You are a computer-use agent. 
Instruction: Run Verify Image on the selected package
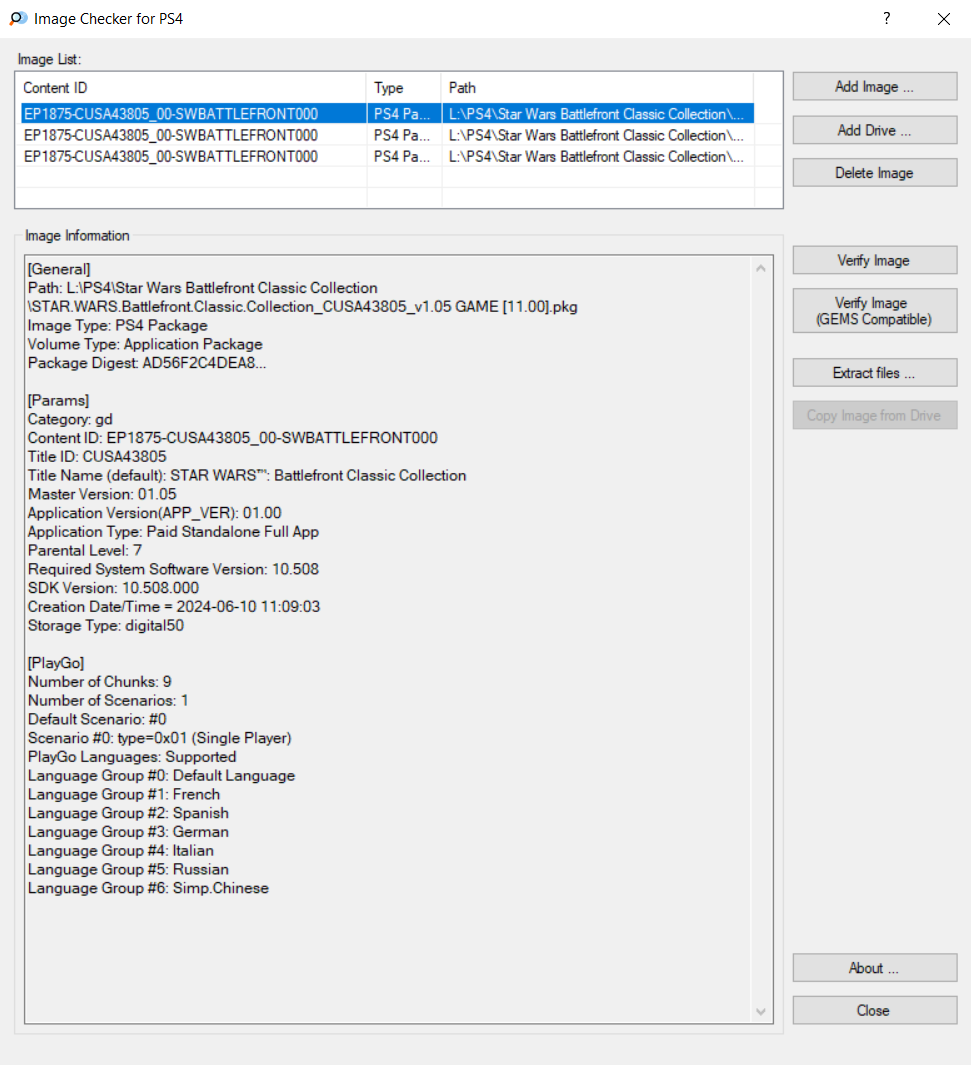click(875, 261)
